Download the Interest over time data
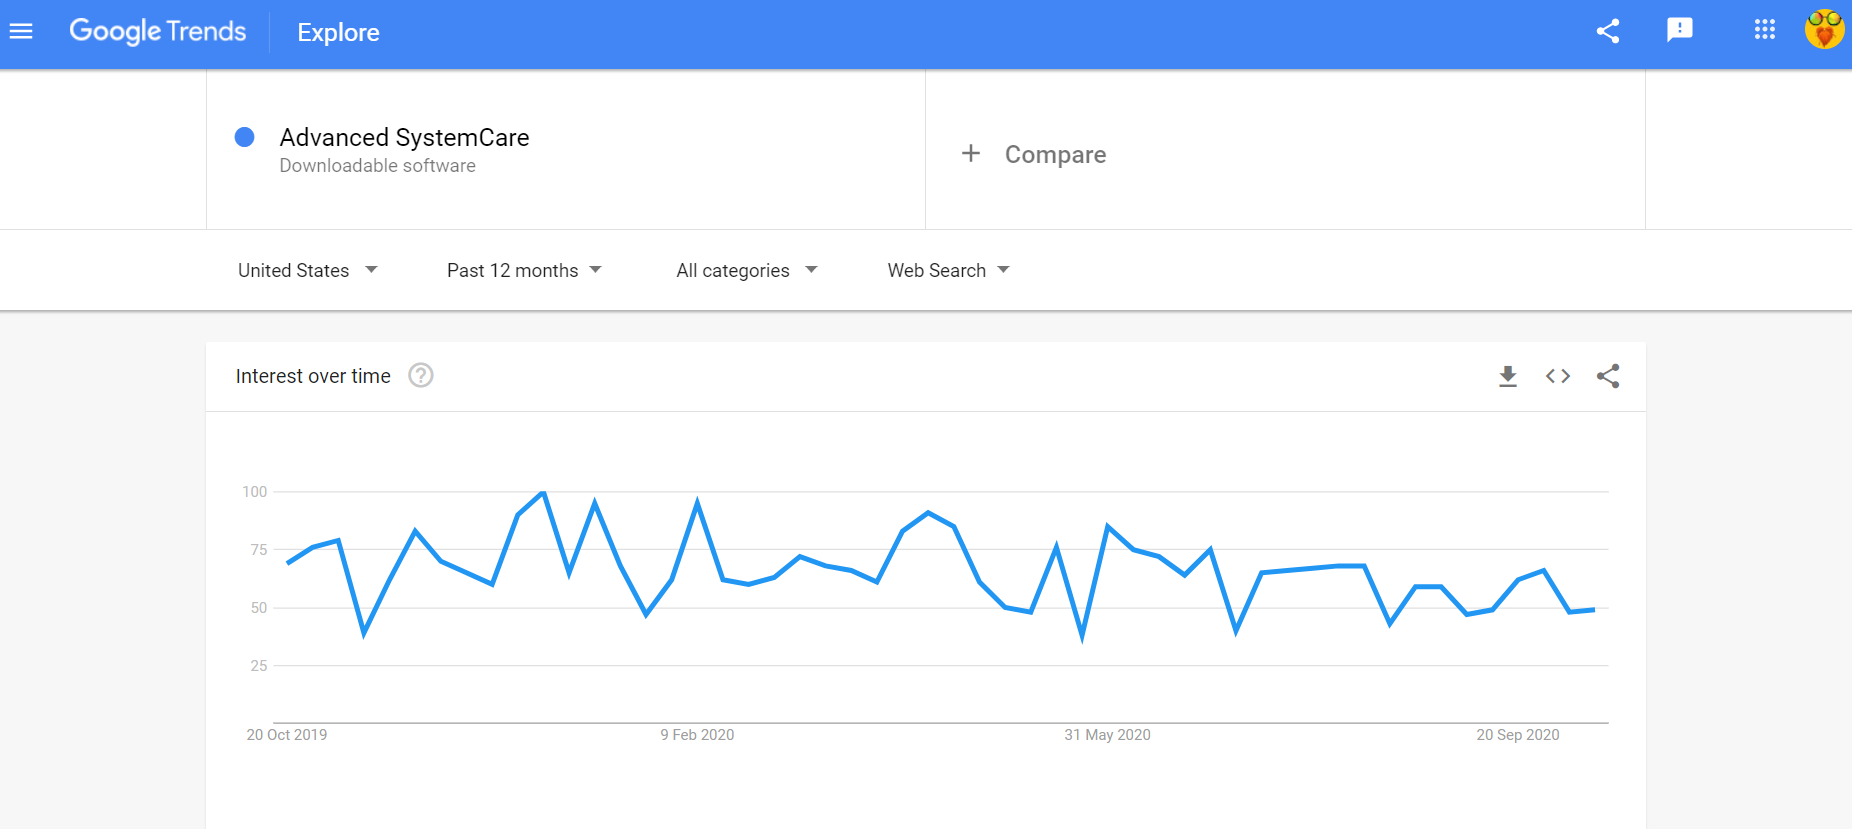Image resolution: width=1852 pixels, height=829 pixels. pos(1507,376)
